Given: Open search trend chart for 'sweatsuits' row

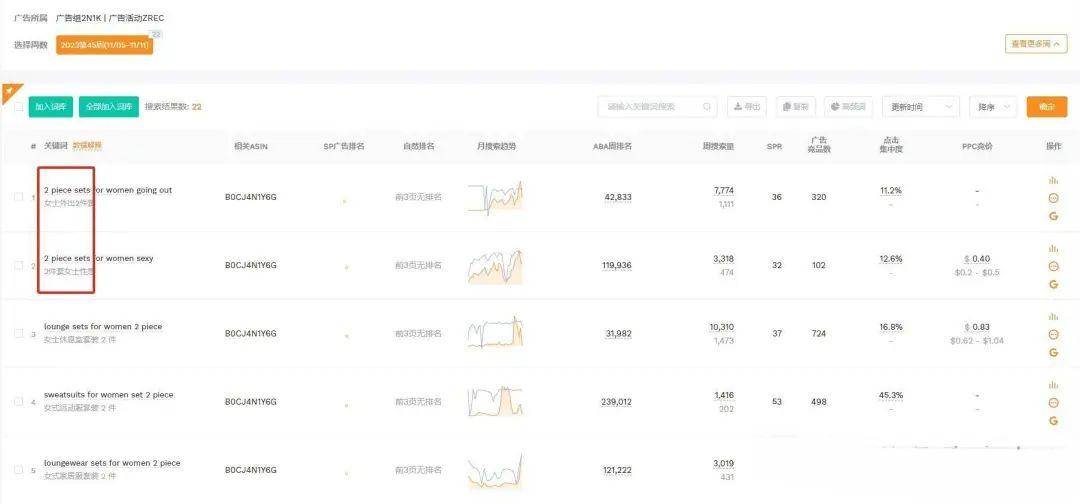Looking at the screenshot, I should coord(495,401).
